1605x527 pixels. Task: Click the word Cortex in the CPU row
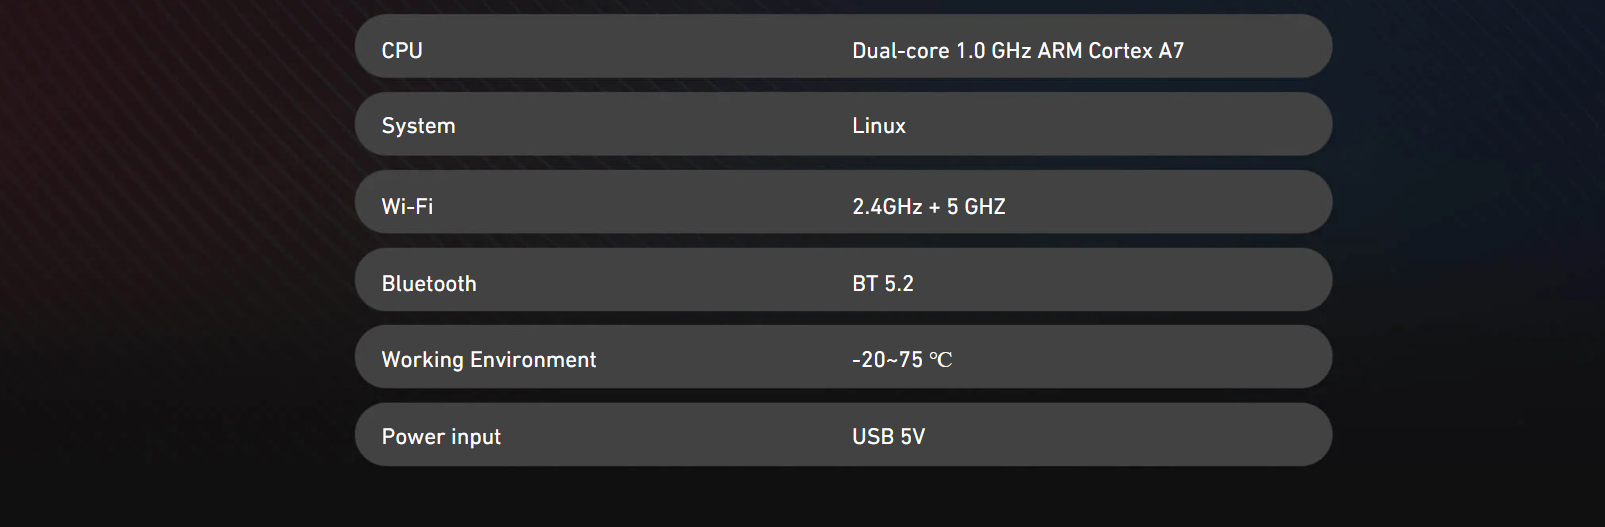click(1120, 50)
